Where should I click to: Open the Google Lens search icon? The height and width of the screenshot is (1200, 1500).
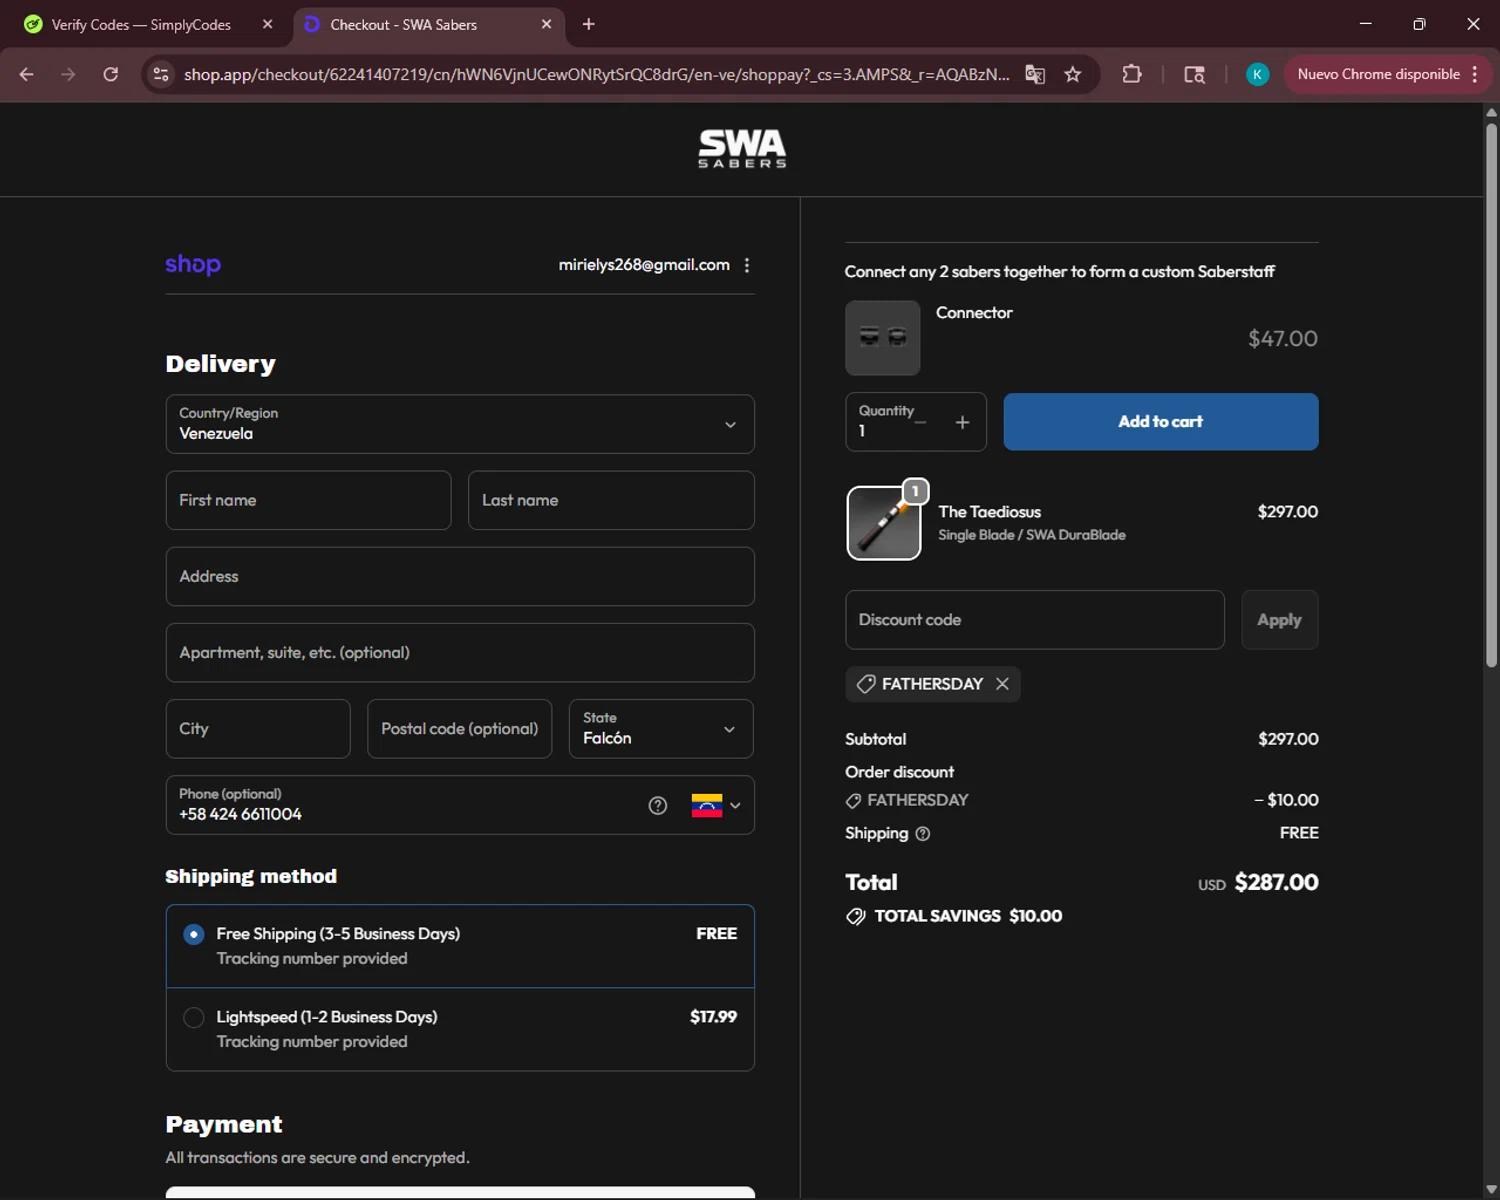pyautogui.click(x=1194, y=74)
